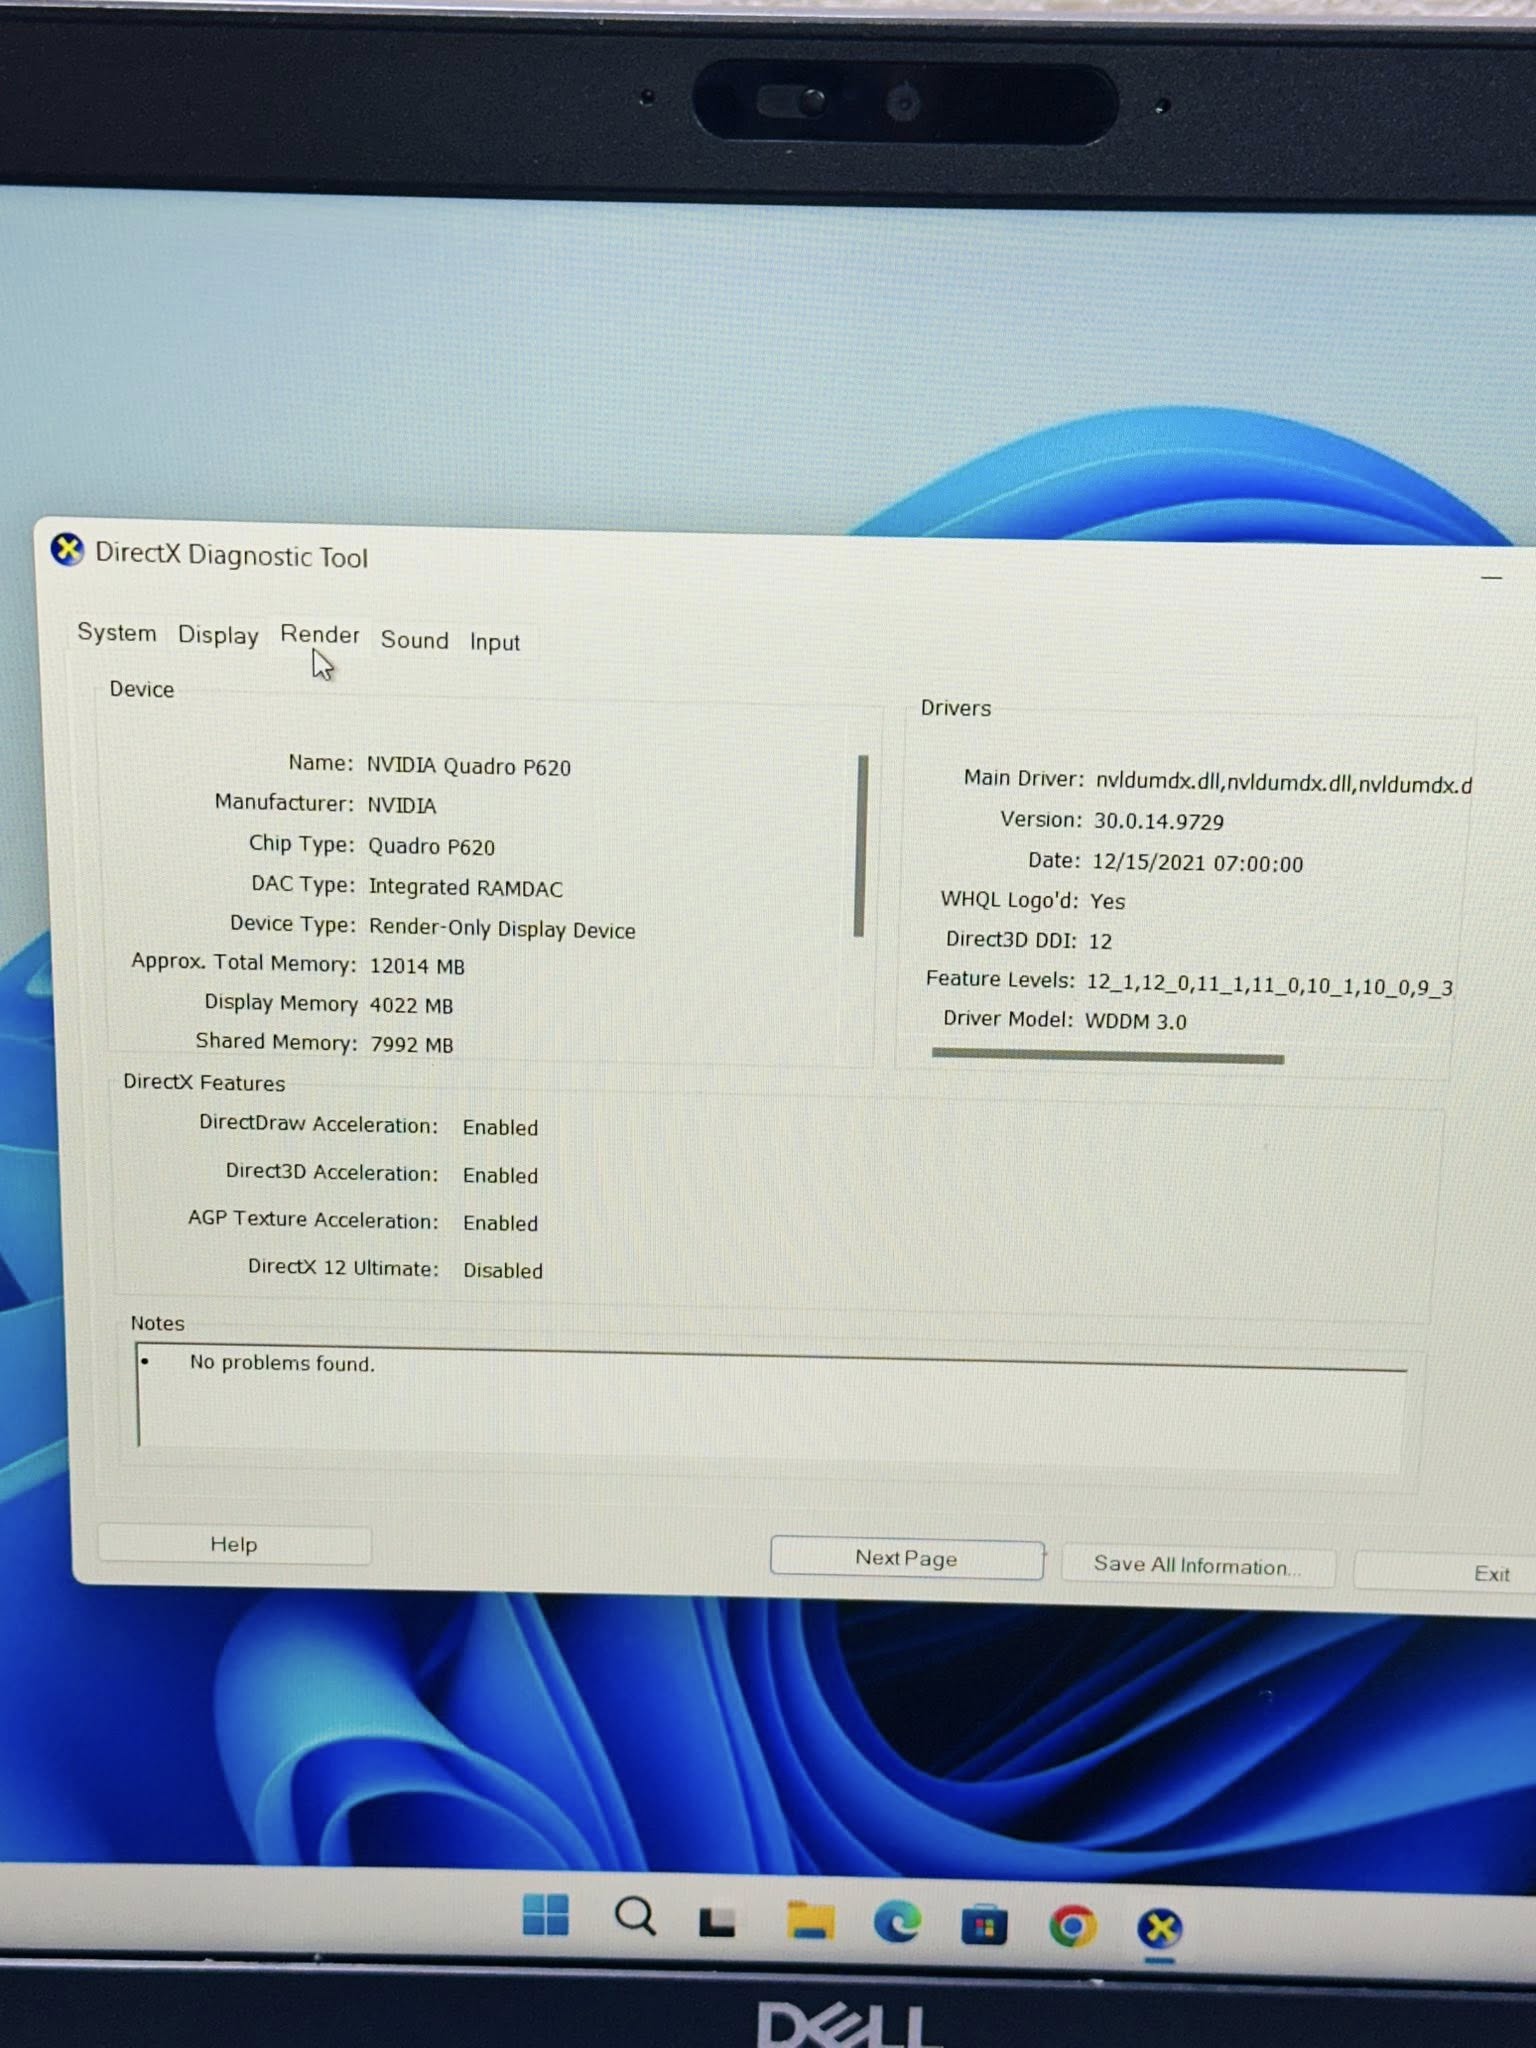Click Save All Information button

coord(1197,1565)
